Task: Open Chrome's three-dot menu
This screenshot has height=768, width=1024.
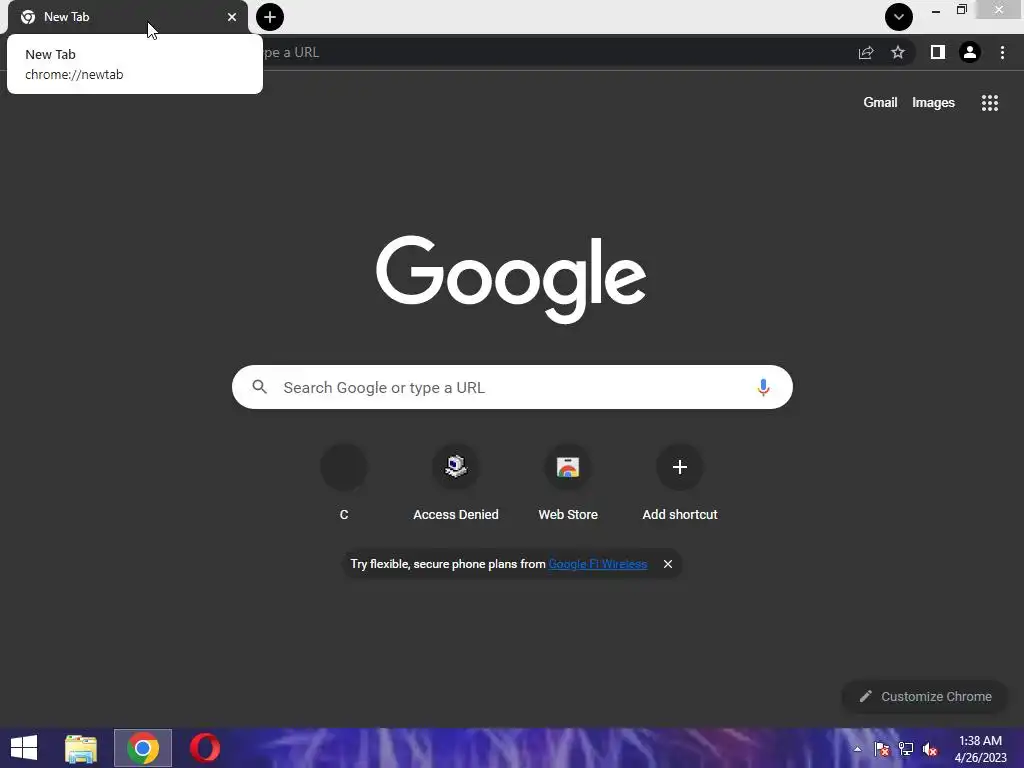Action: [1002, 52]
